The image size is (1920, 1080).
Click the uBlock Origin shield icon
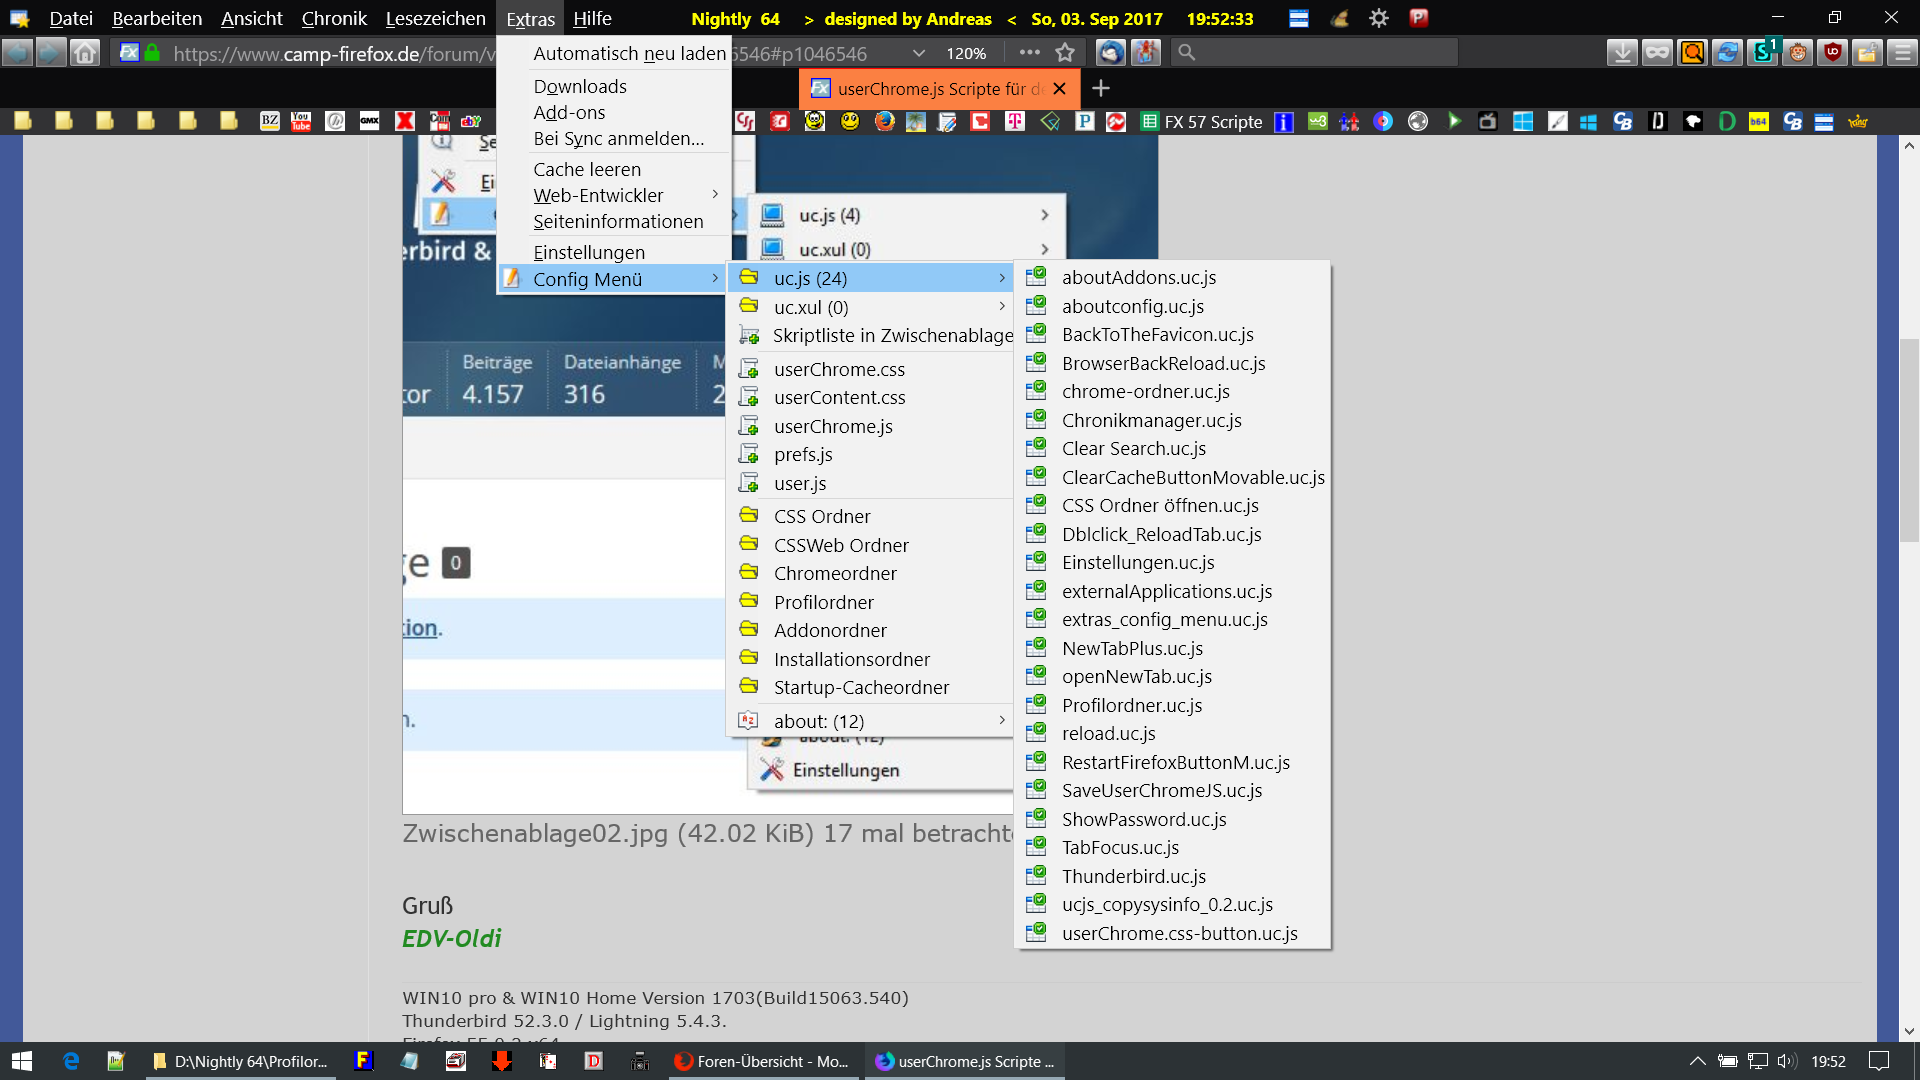(x=1832, y=53)
